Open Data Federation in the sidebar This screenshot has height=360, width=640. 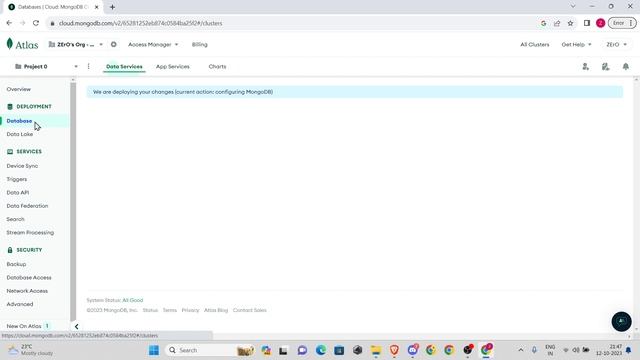point(27,206)
